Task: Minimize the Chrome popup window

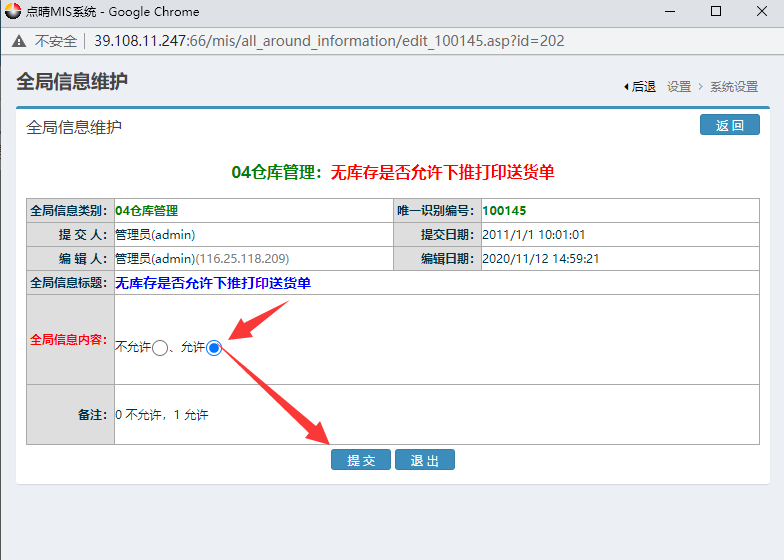Action: click(669, 12)
